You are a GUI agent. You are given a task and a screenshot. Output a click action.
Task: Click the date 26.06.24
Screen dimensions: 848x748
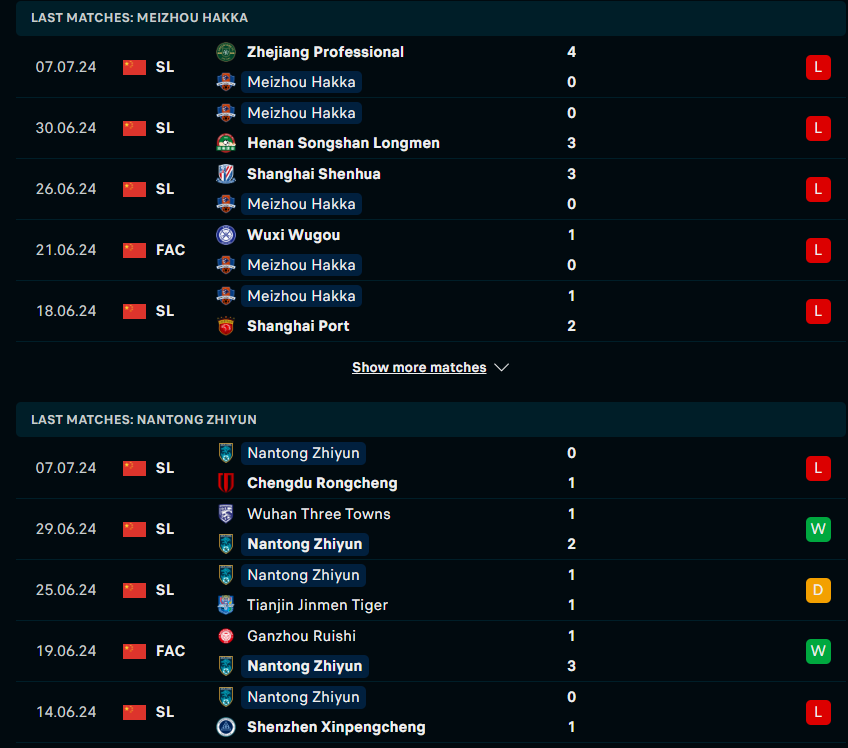[66, 189]
